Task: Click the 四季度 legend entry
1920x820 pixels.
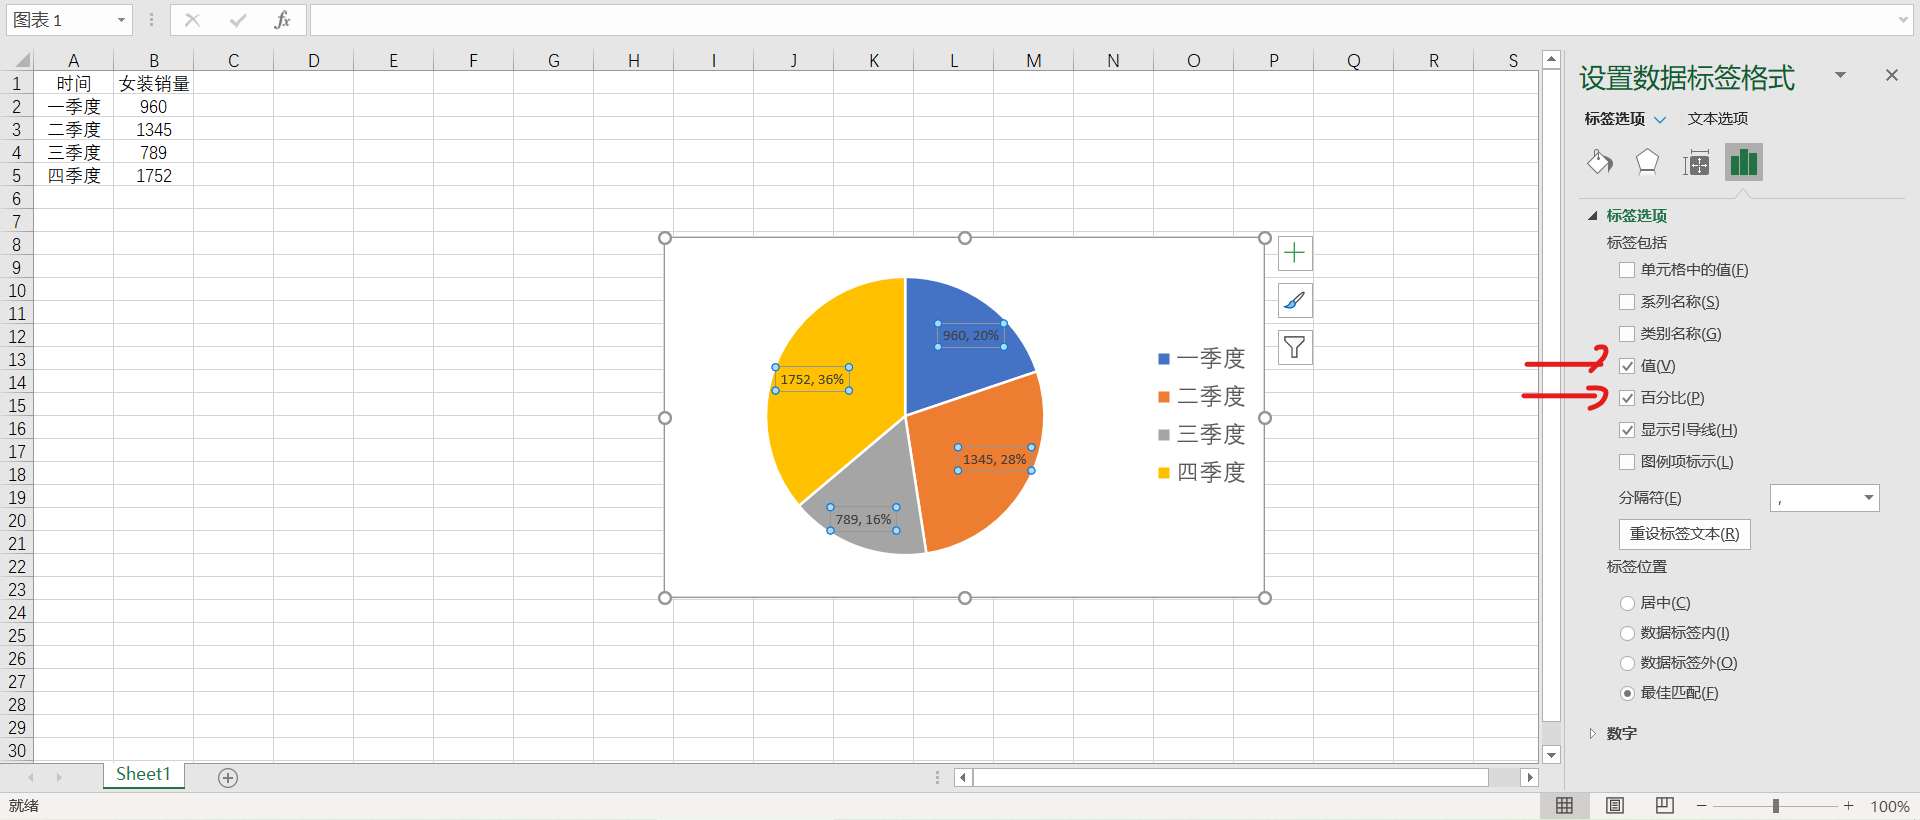Action: (1201, 472)
